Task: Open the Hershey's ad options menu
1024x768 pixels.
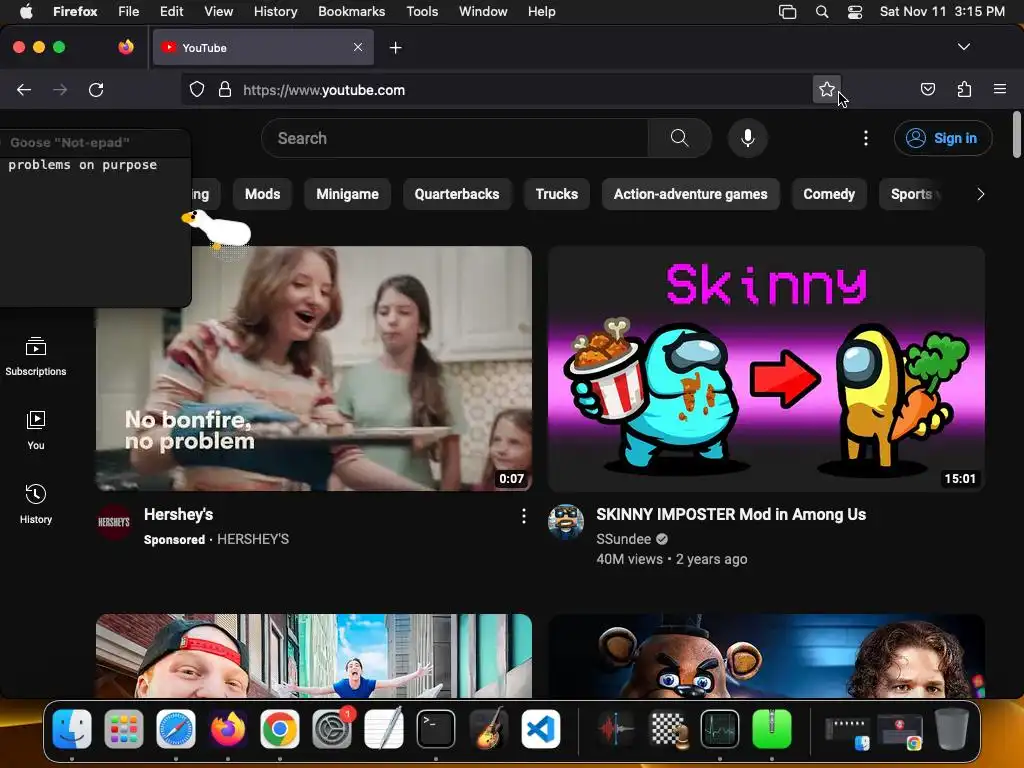Action: pos(524,517)
